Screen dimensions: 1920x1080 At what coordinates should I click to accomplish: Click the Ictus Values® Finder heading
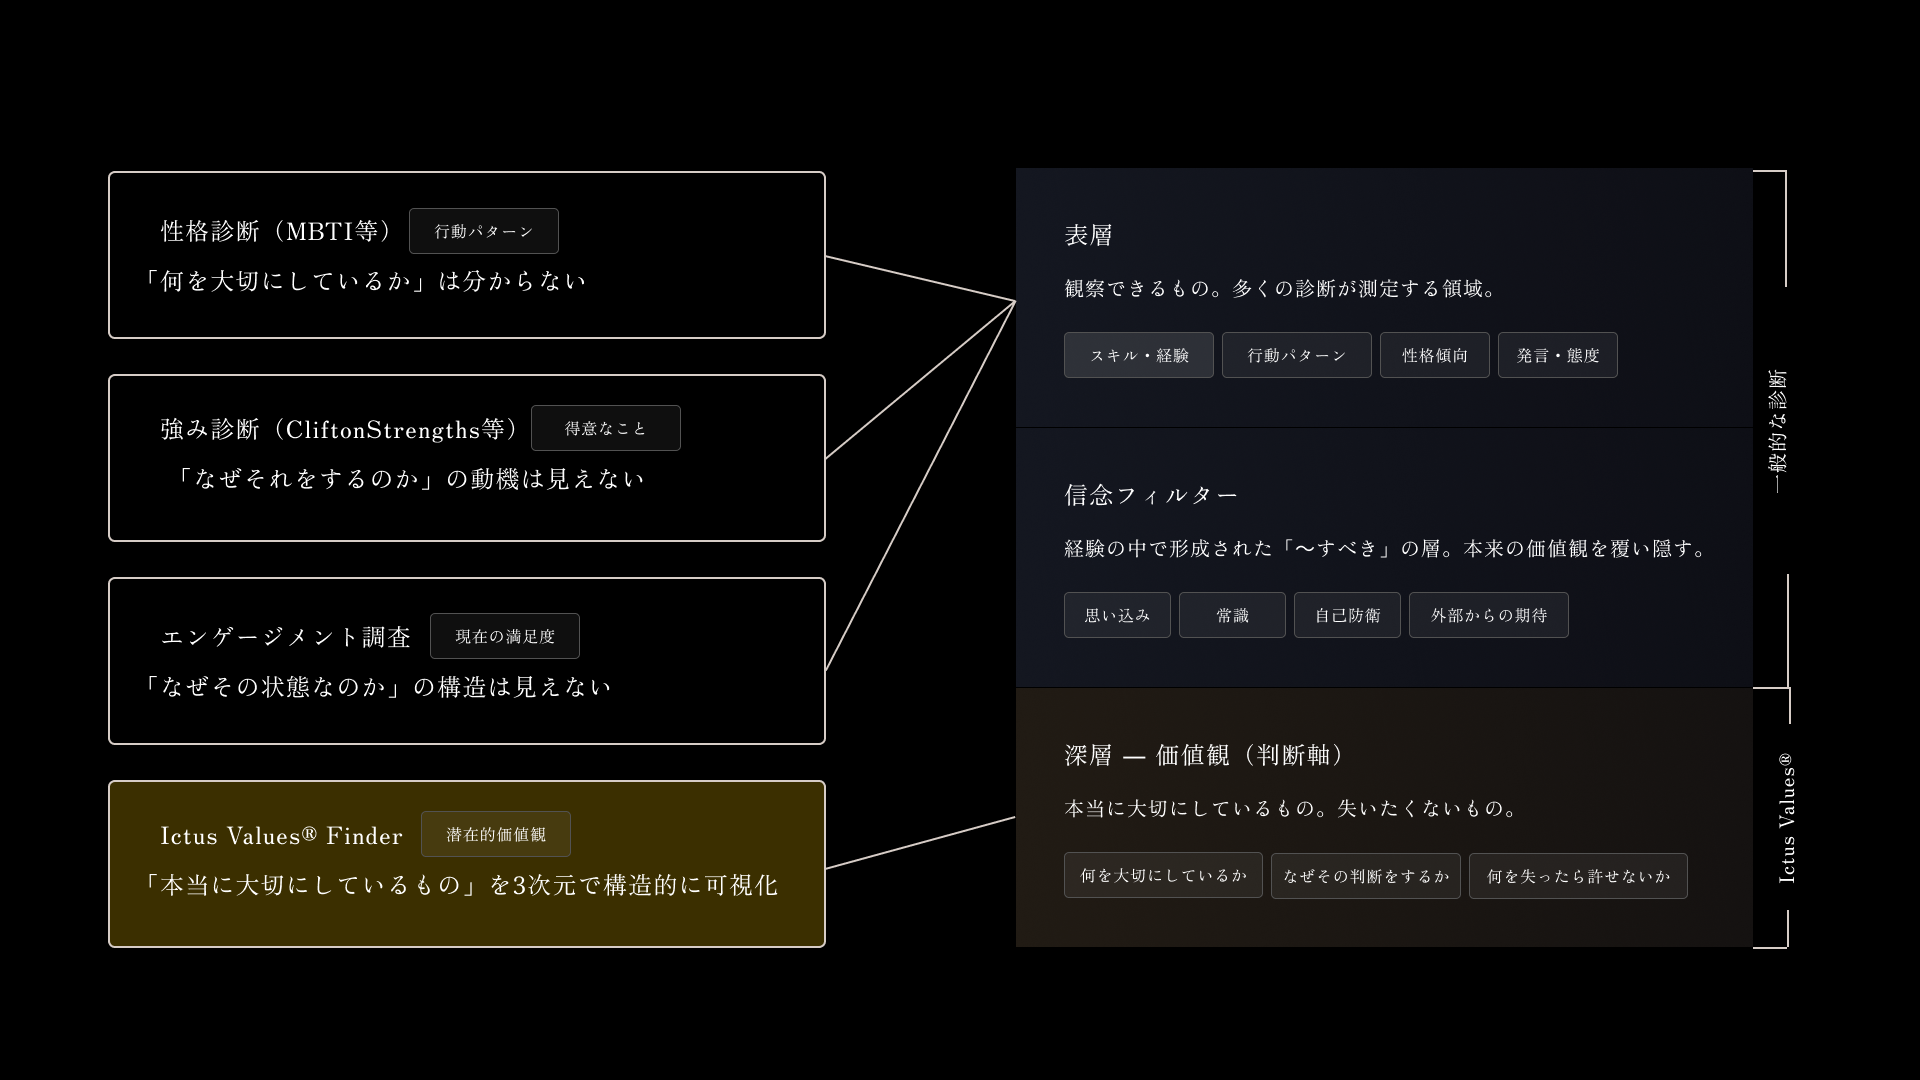pyautogui.click(x=281, y=835)
